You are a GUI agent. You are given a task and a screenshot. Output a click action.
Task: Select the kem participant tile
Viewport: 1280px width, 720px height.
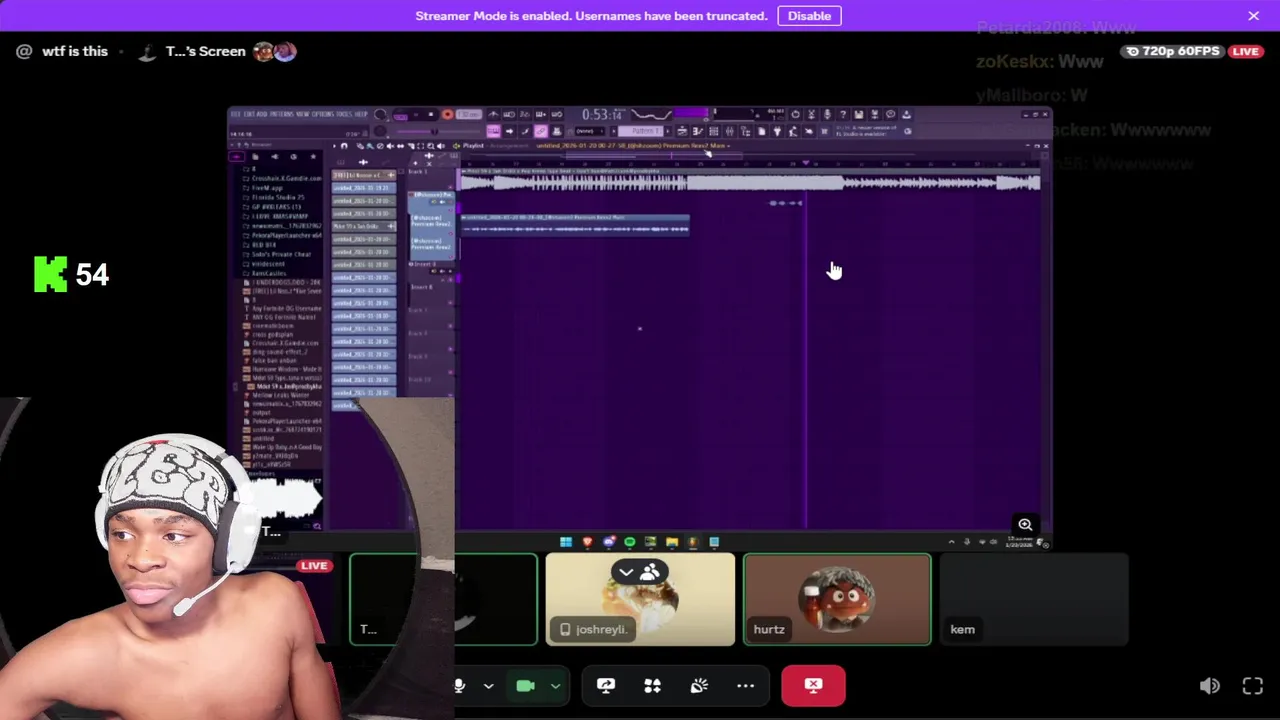point(1034,599)
